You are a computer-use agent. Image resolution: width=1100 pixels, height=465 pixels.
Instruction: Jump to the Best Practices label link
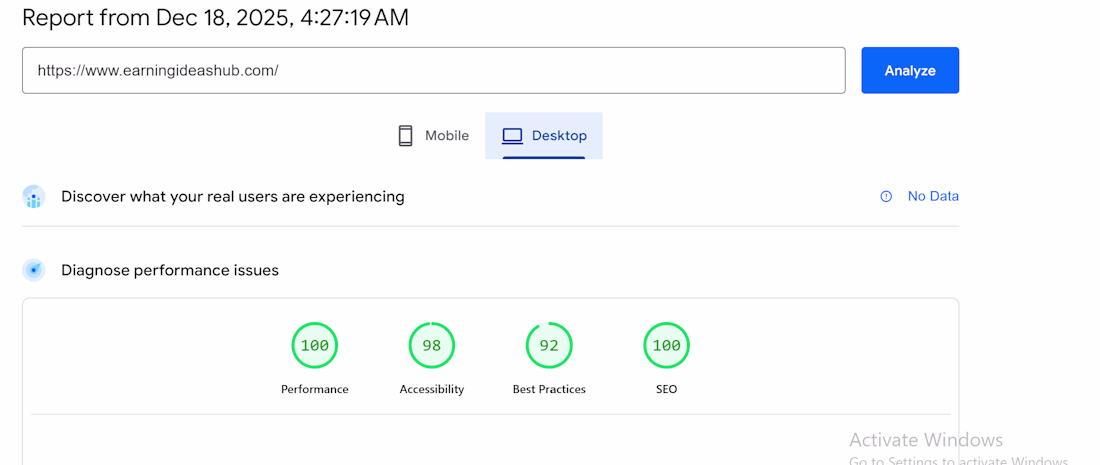[549, 389]
